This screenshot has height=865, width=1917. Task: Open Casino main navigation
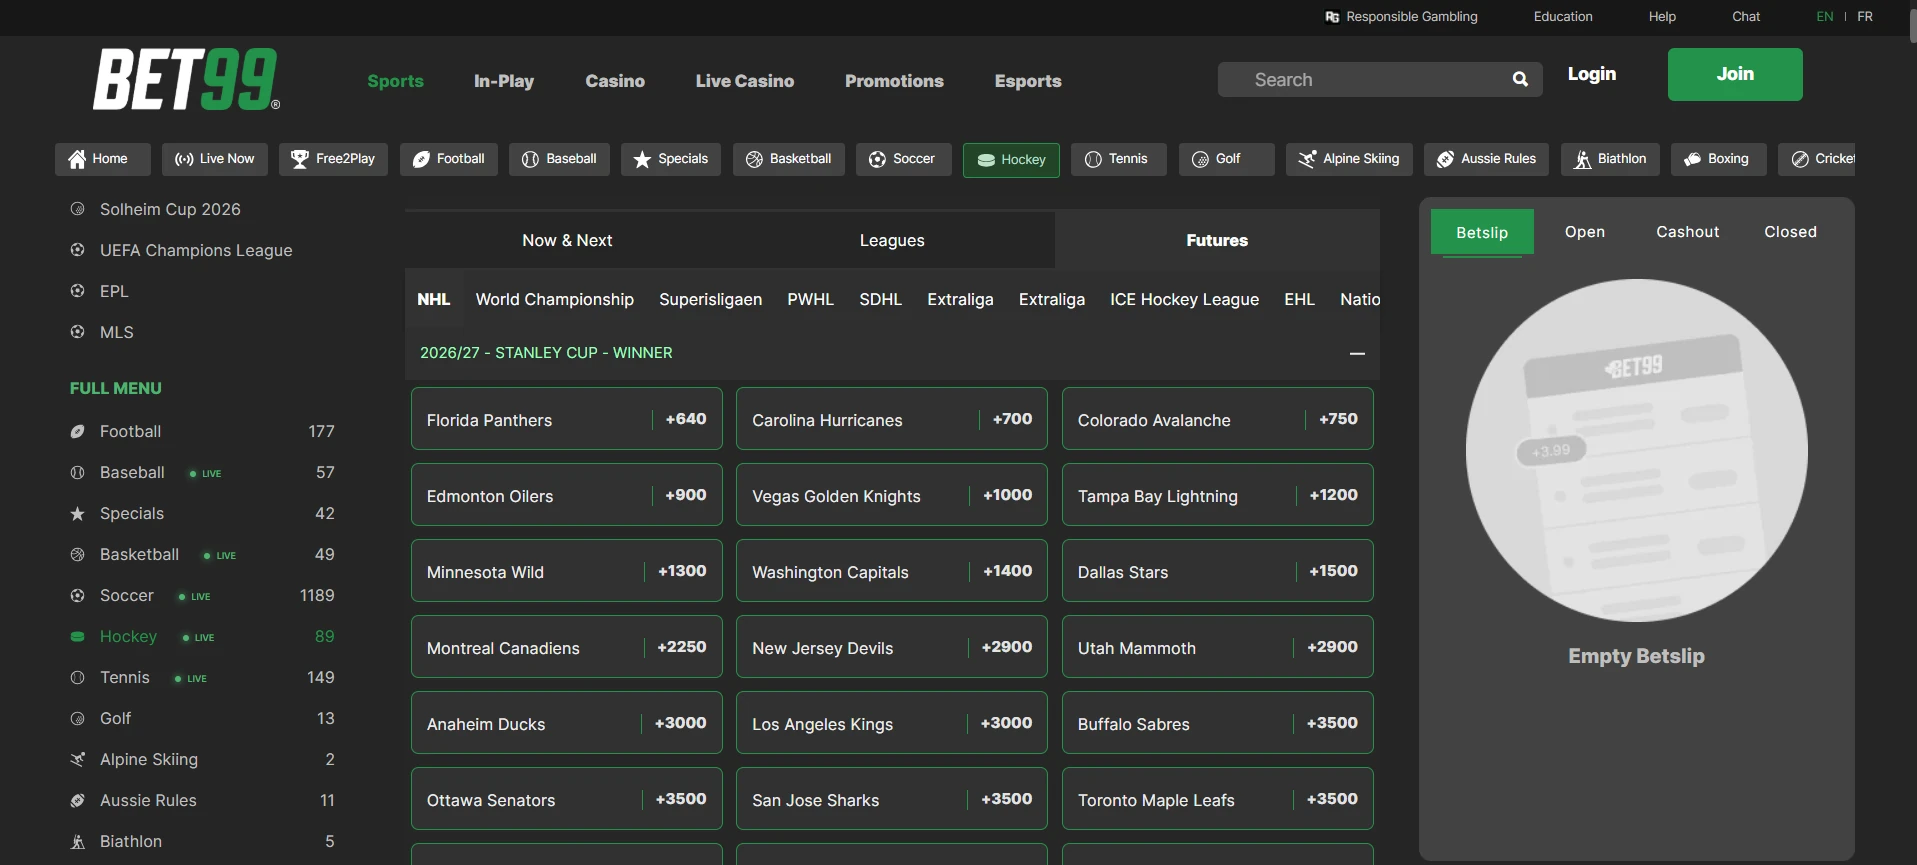615,81
